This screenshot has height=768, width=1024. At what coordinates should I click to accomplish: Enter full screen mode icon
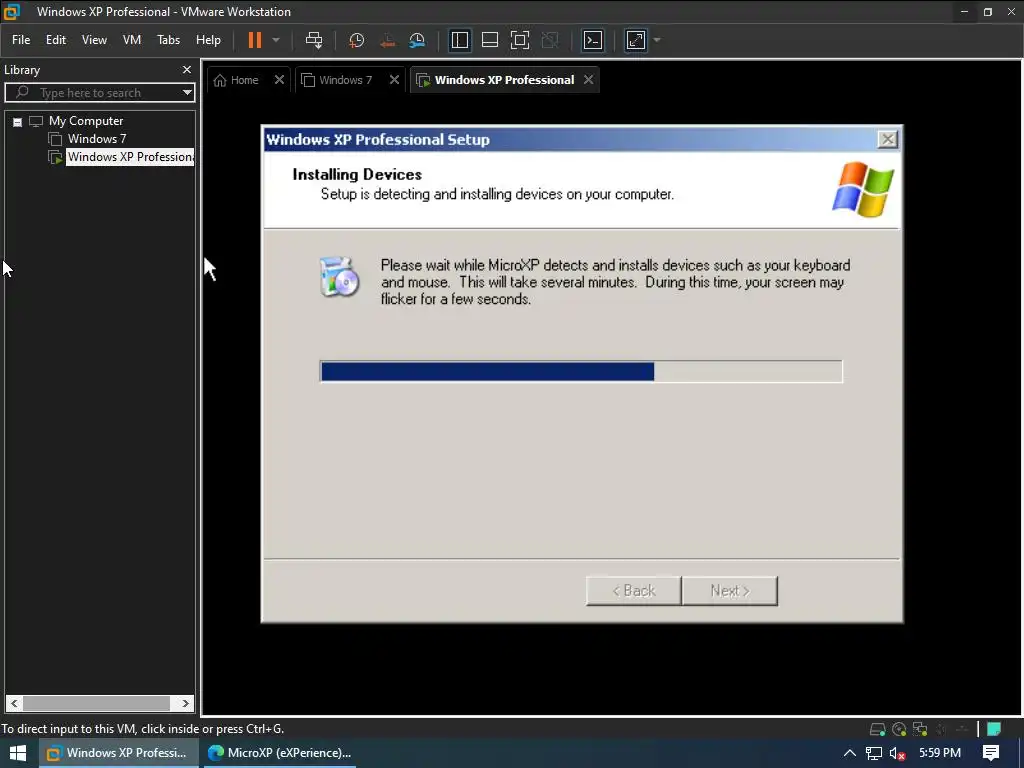pyautogui.click(x=520, y=40)
